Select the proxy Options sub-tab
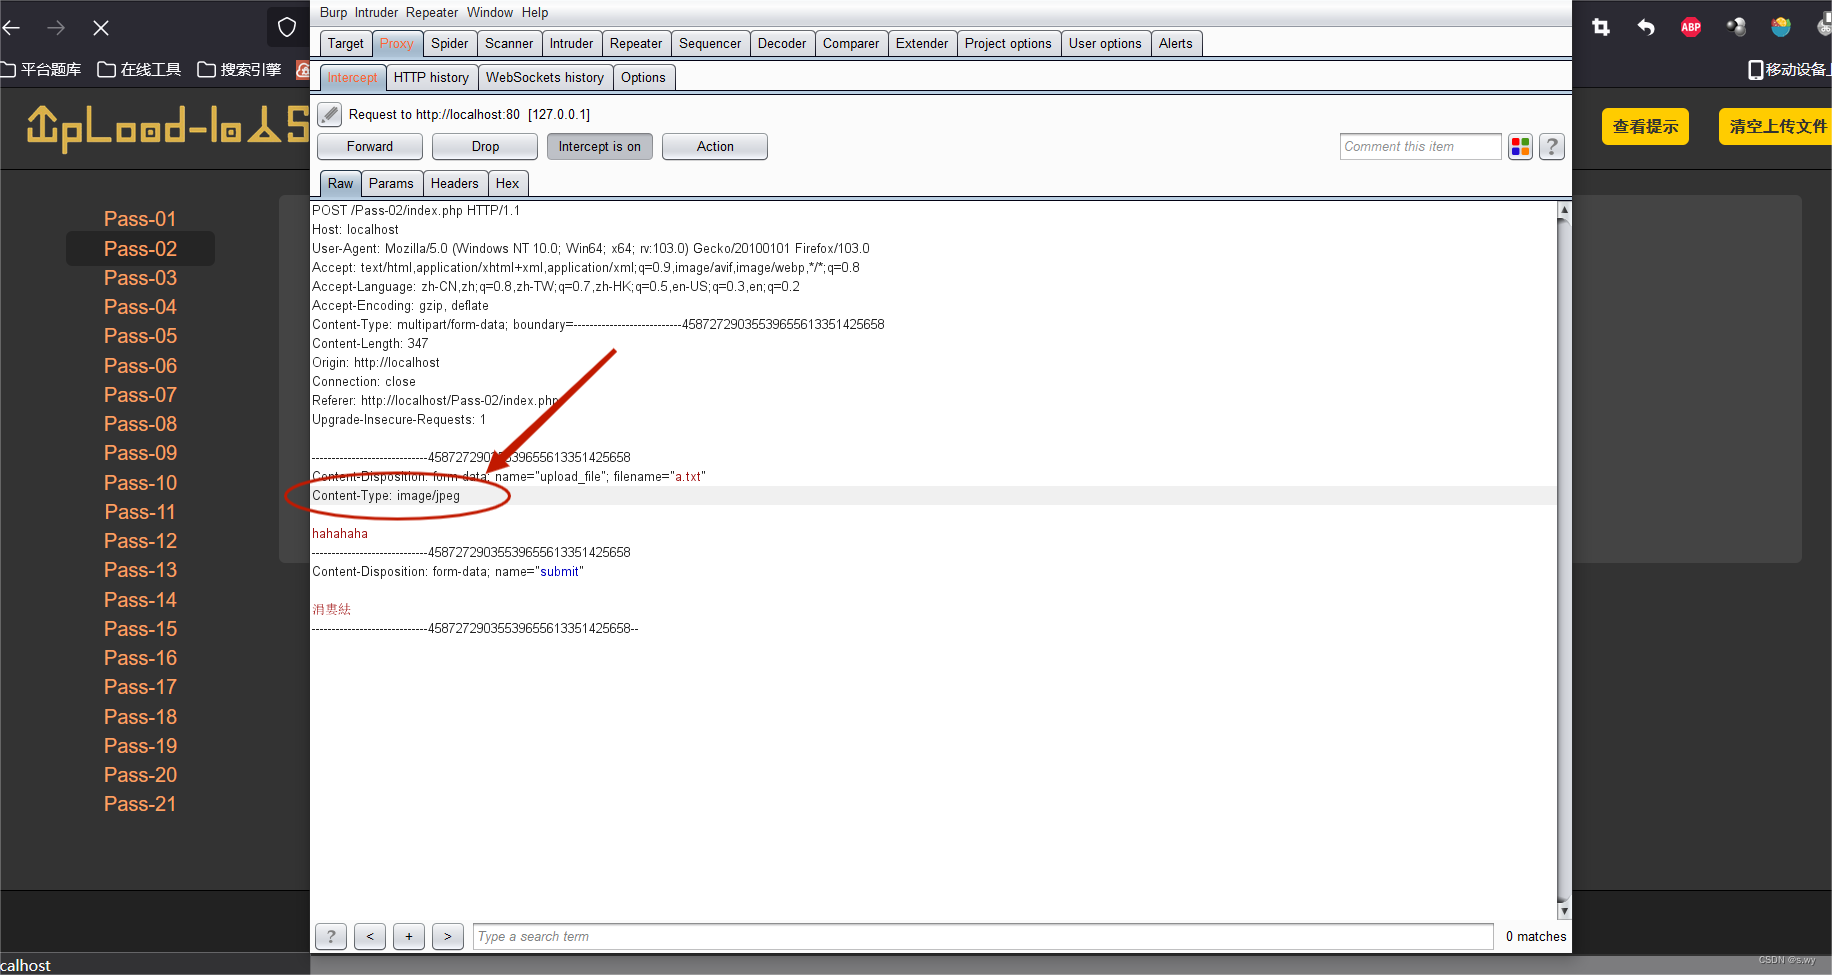This screenshot has height=975, width=1832. coord(643,78)
